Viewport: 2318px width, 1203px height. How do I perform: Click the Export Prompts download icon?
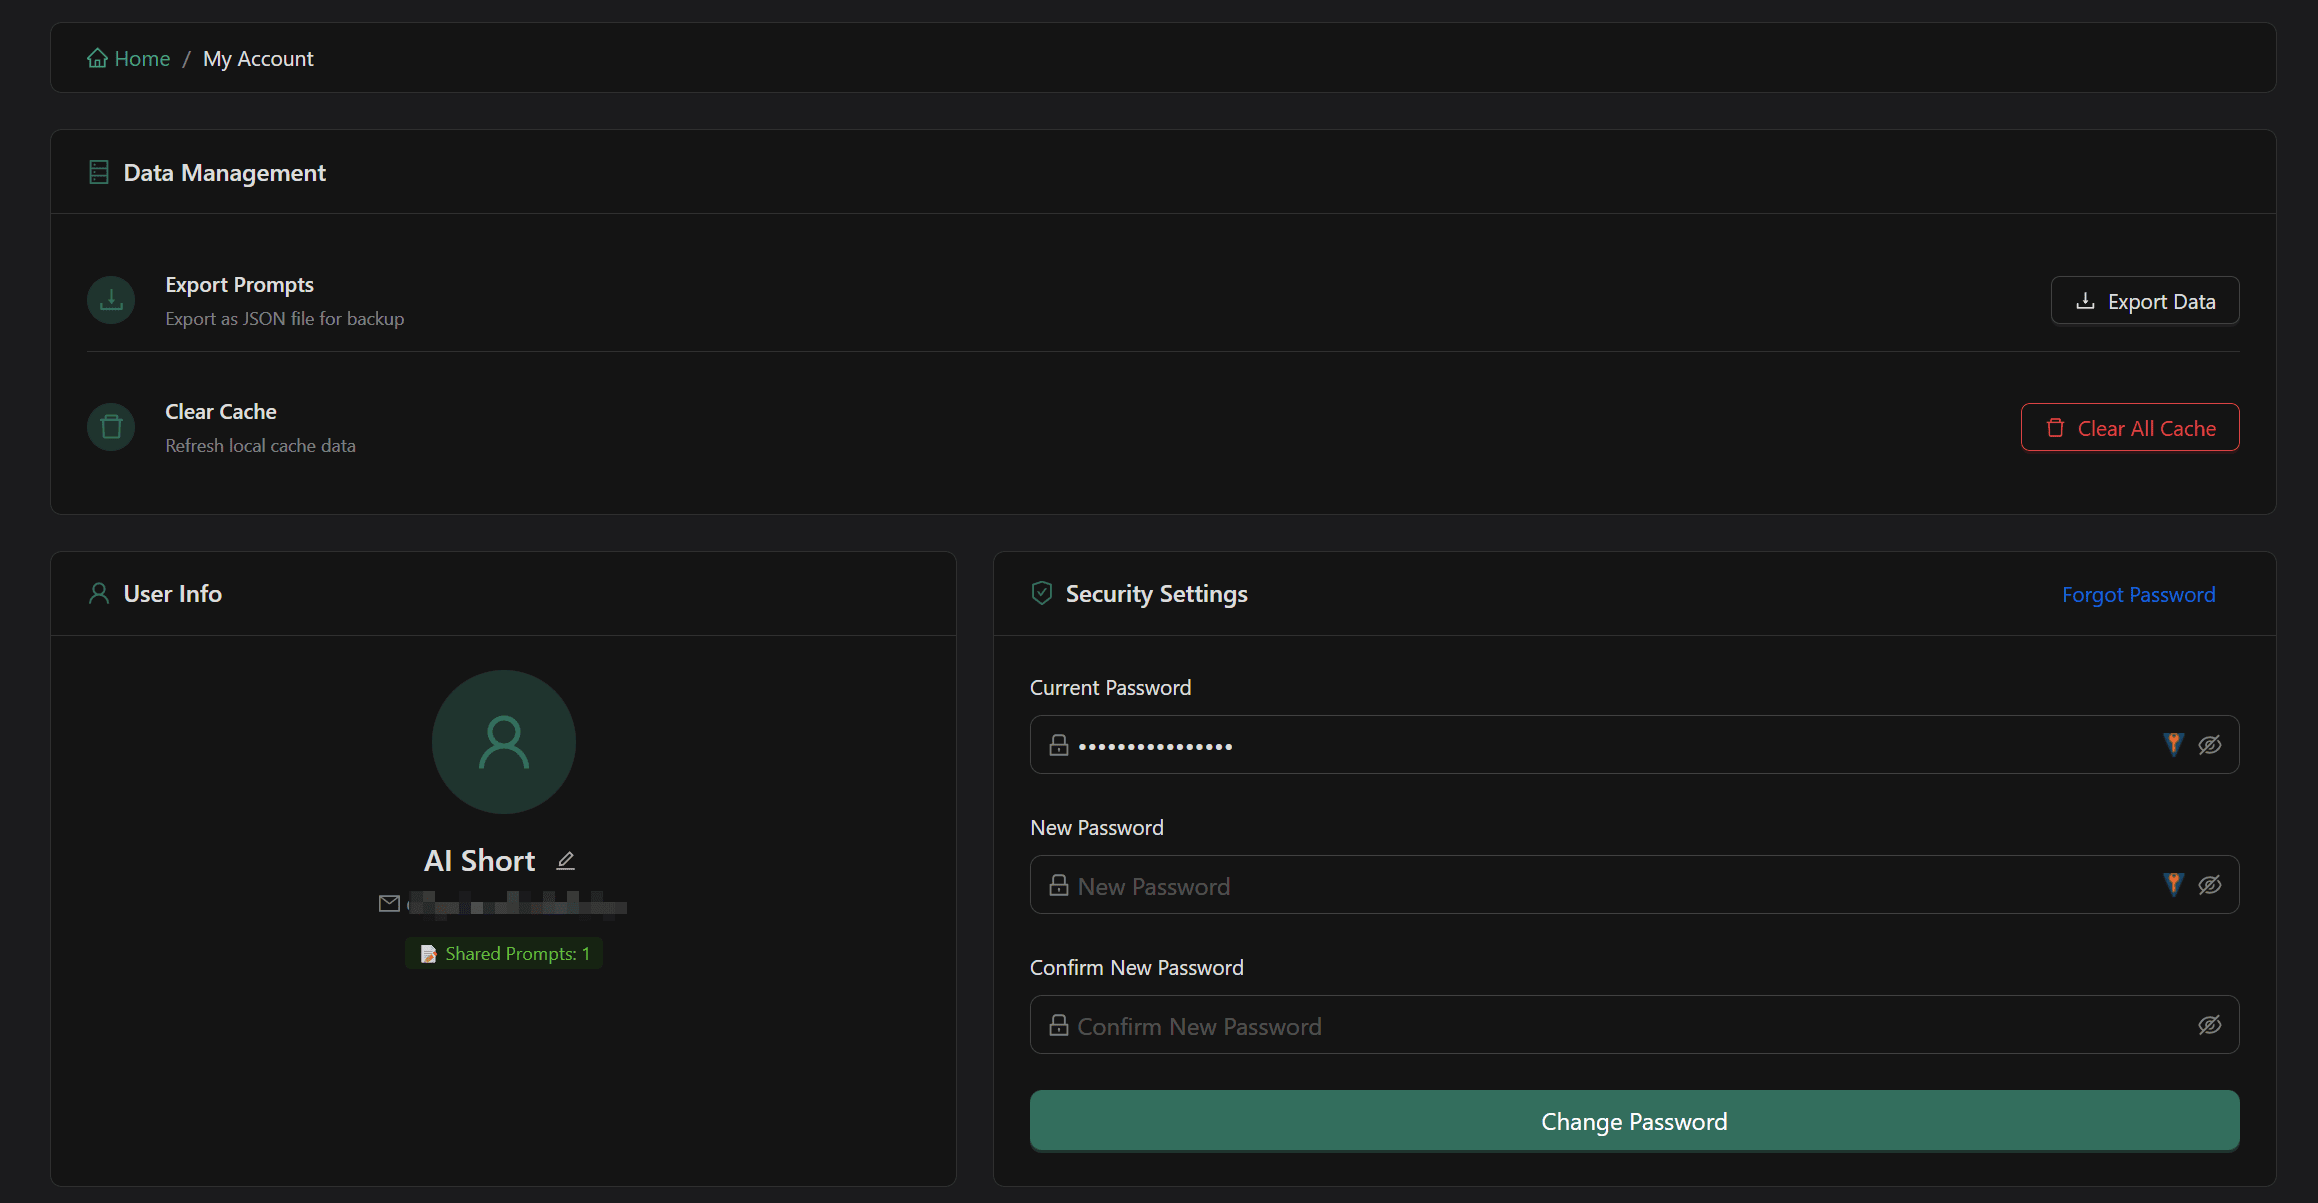point(110,299)
